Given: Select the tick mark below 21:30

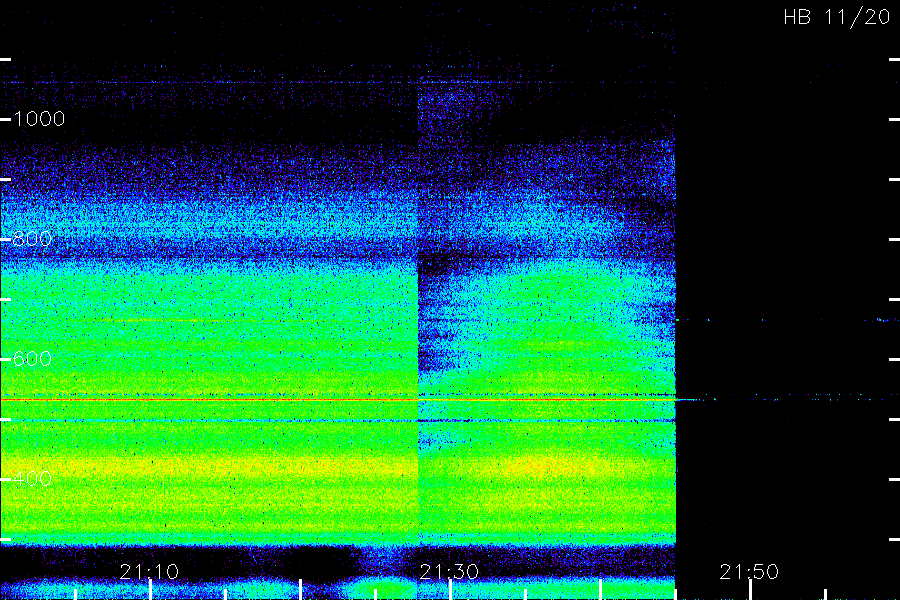Looking at the screenshot, I should click(451, 590).
